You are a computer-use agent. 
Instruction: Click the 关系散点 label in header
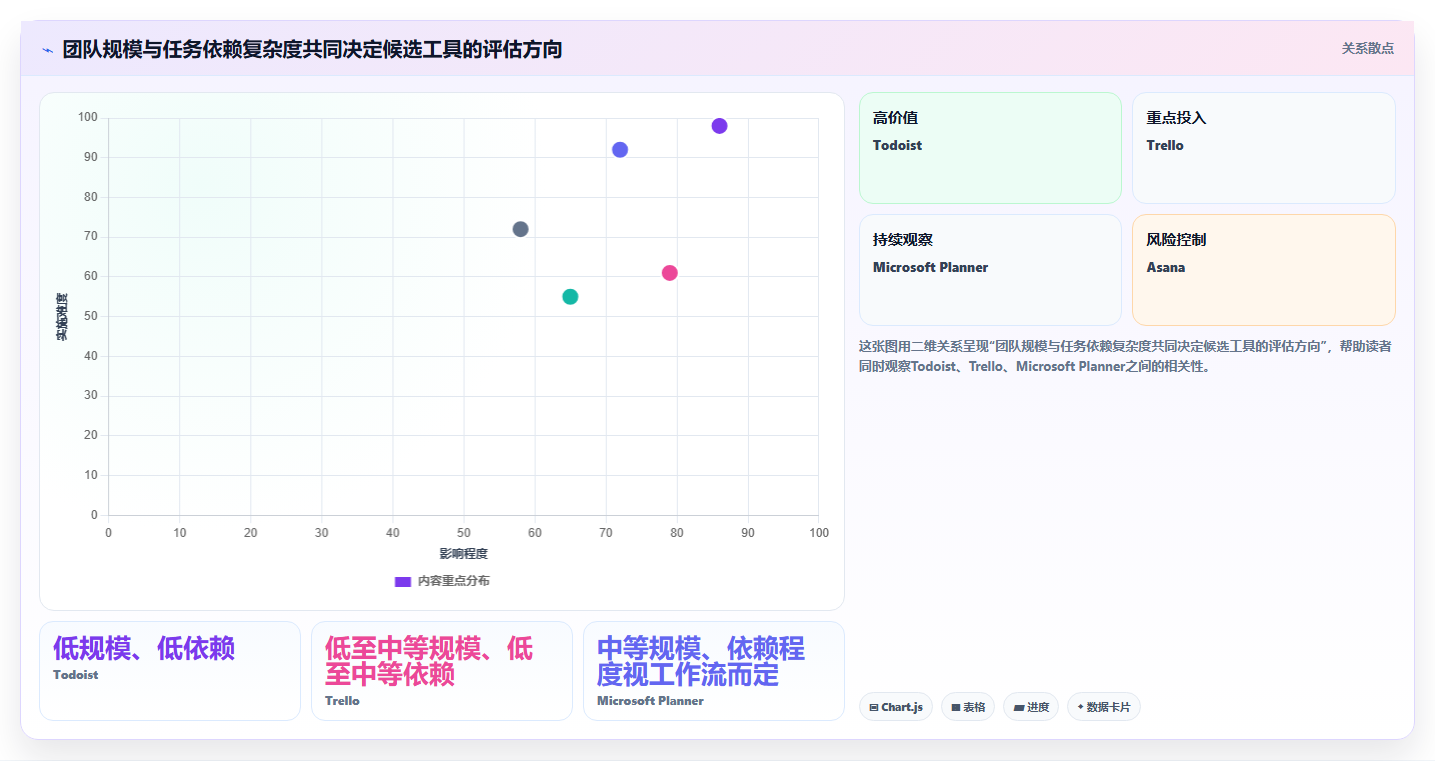pos(1367,48)
